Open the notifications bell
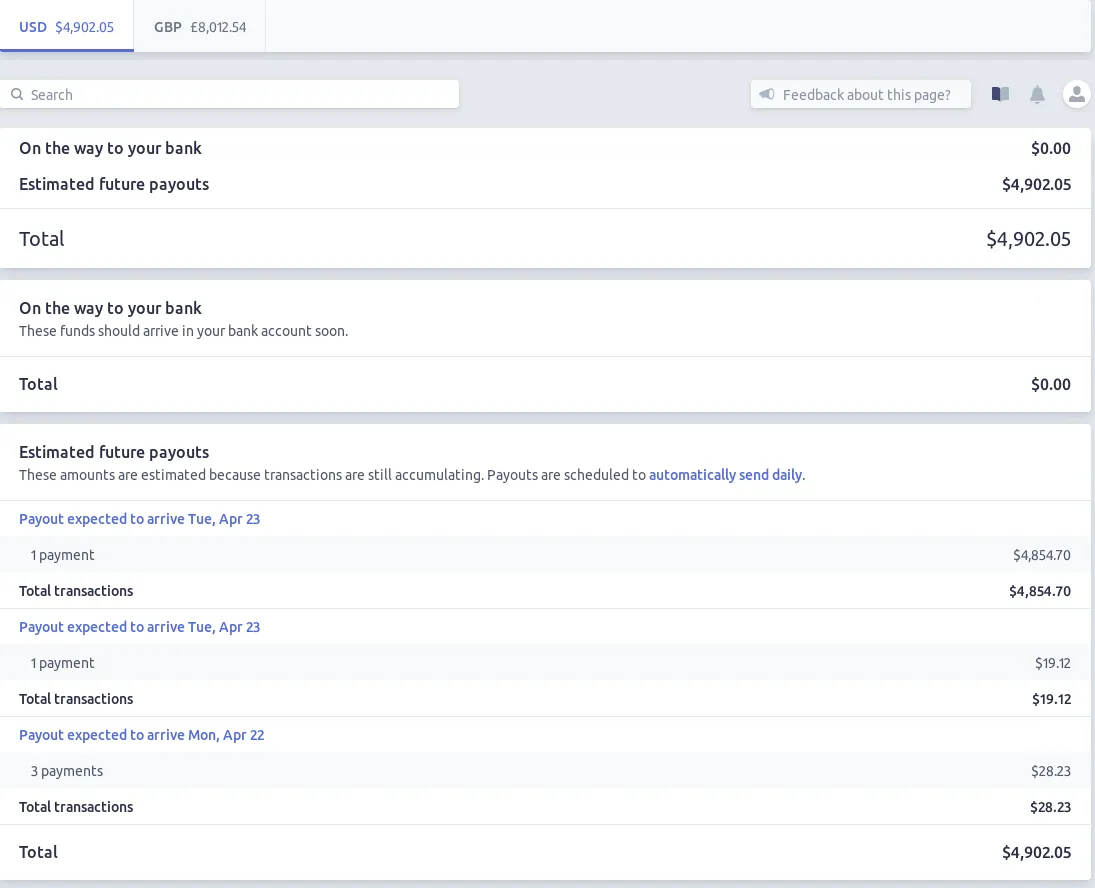This screenshot has width=1095, height=888. 1037,94
